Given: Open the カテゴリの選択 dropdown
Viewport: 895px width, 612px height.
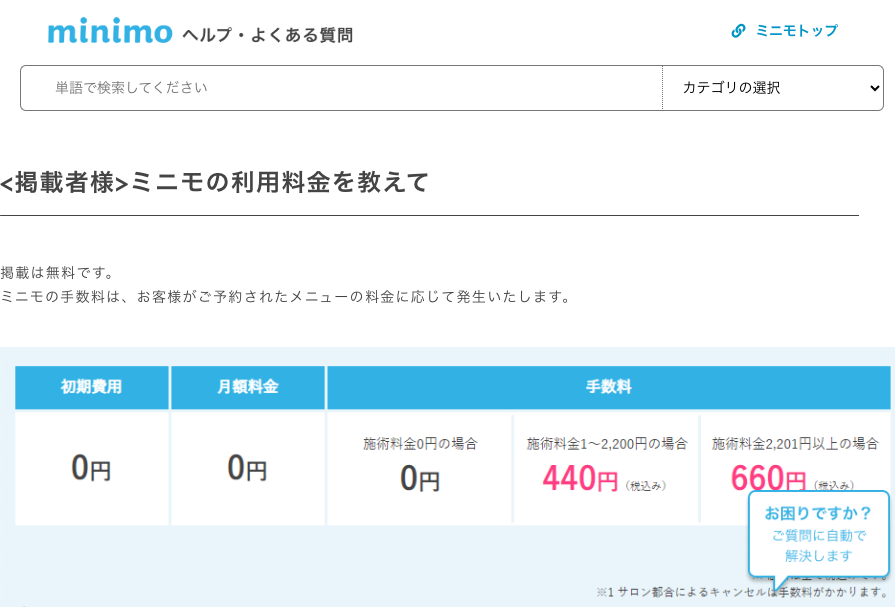Looking at the screenshot, I should (772, 88).
